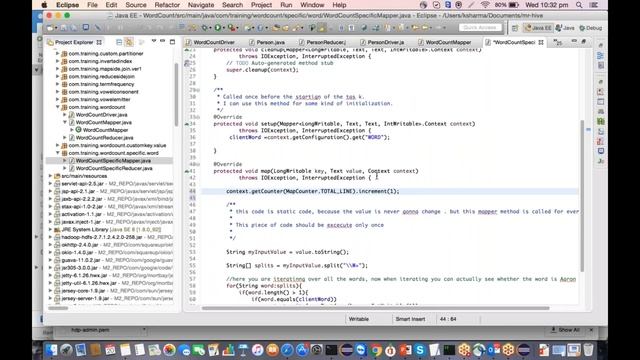Click the override marker beside line 34
The height and width of the screenshot is (360, 640).
pyautogui.click(x=187, y=124)
